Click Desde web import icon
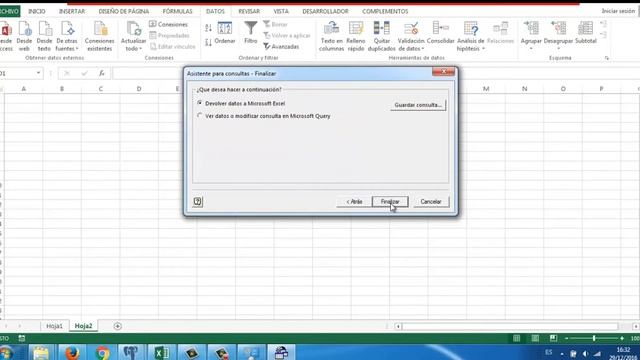 [24, 37]
